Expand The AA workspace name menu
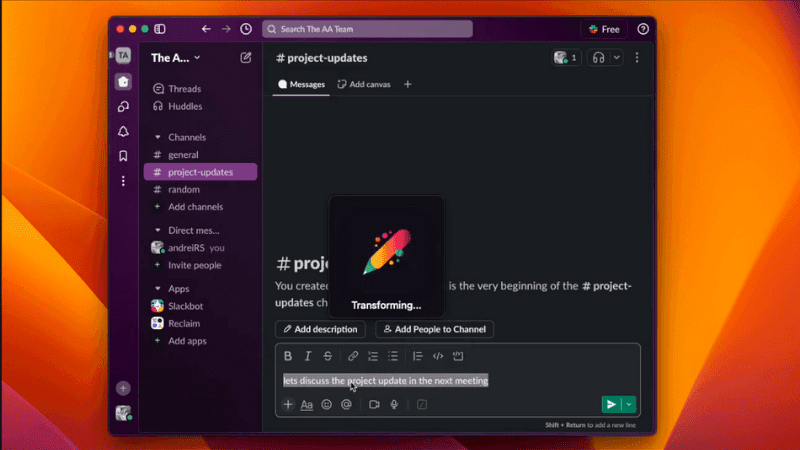This screenshot has height=450, width=800. pos(176,58)
